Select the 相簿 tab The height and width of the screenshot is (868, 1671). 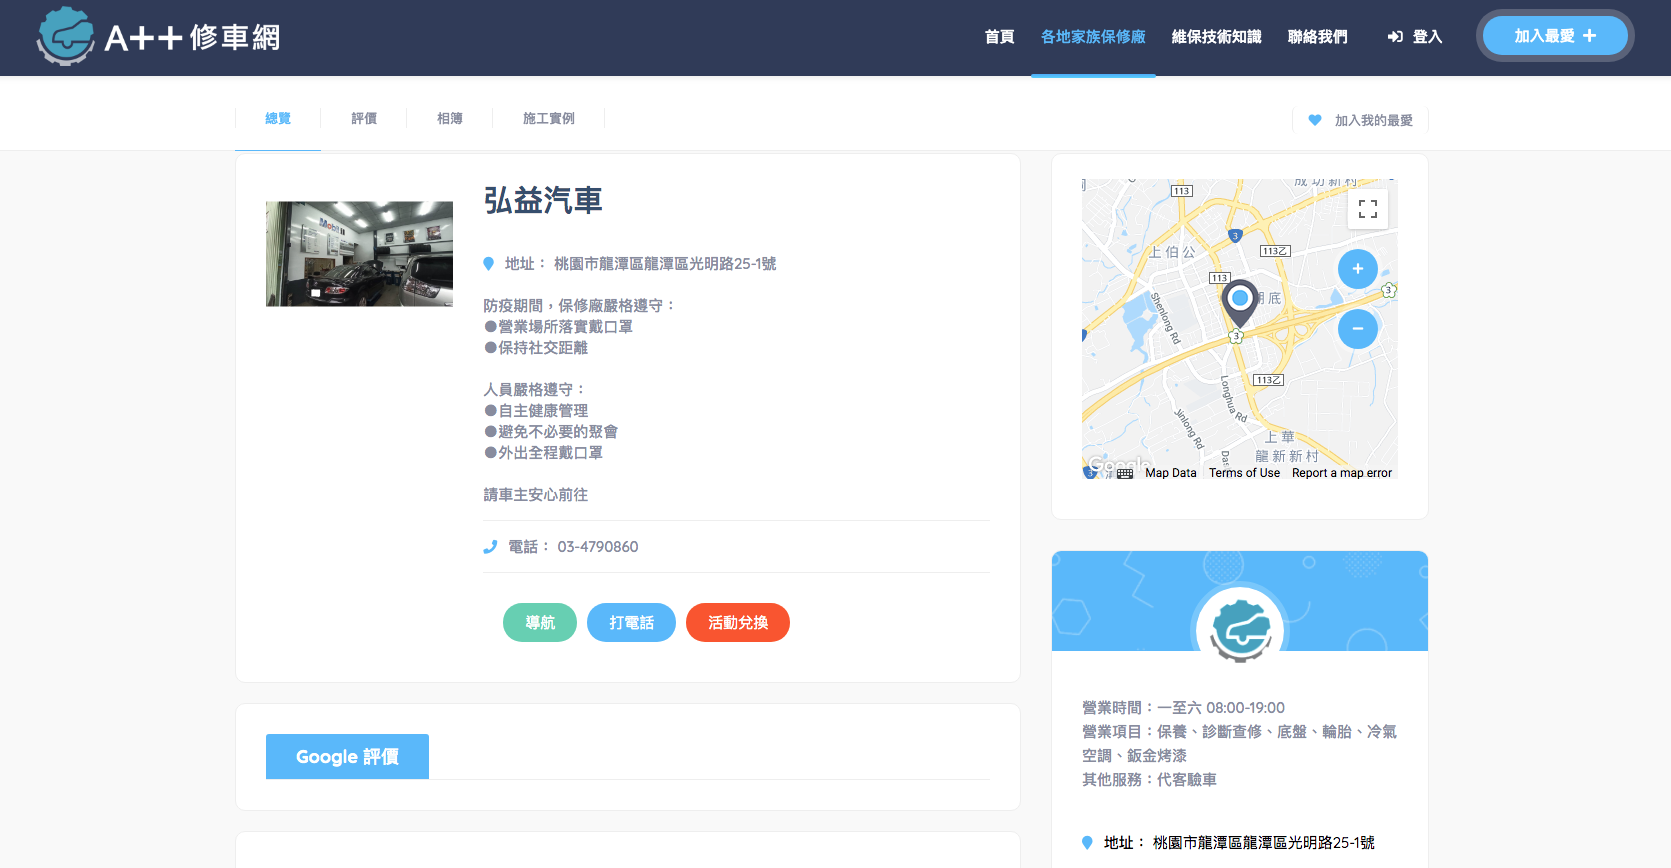point(450,119)
